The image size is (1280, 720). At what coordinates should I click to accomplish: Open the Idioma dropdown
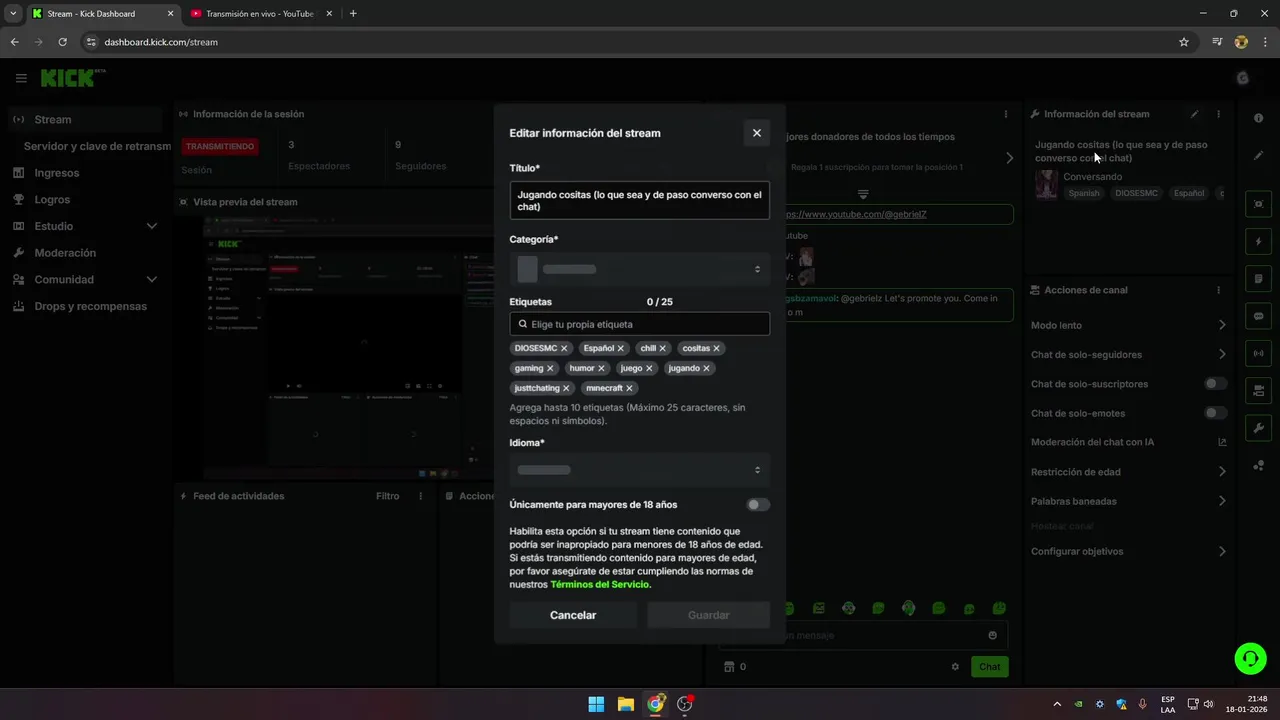click(639, 470)
